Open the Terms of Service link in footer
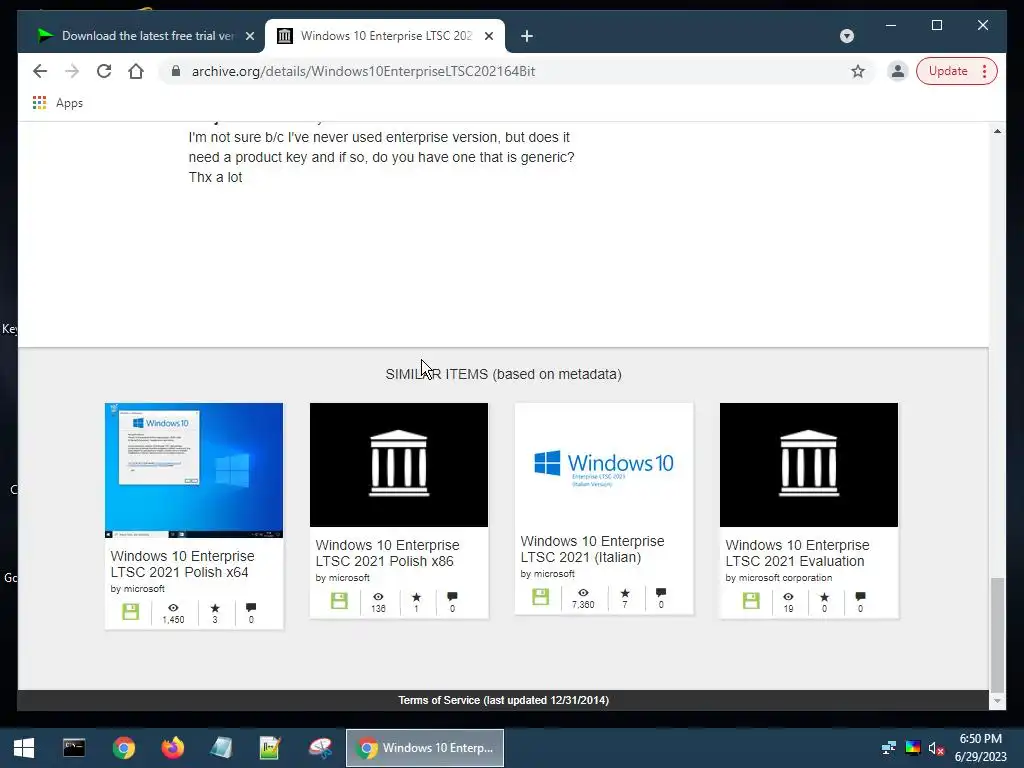Viewport: 1024px width, 768px height. 504,700
